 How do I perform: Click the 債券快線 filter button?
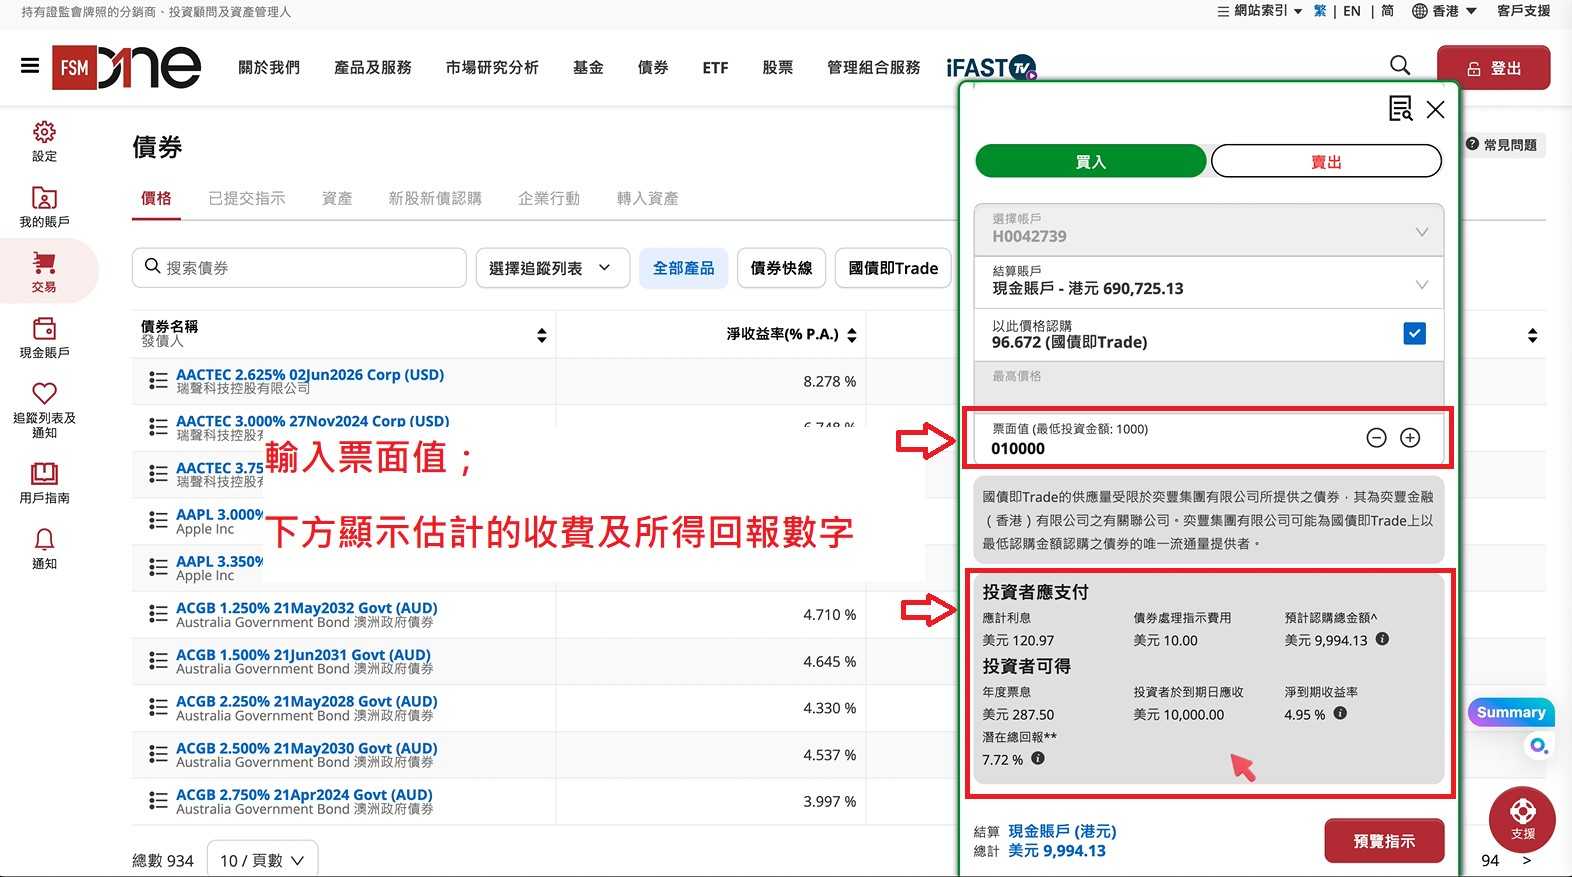point(781,268)
